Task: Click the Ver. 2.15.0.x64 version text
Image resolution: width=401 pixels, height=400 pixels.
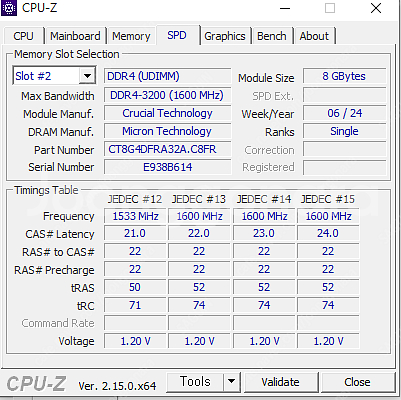Action: coord(117,386)
